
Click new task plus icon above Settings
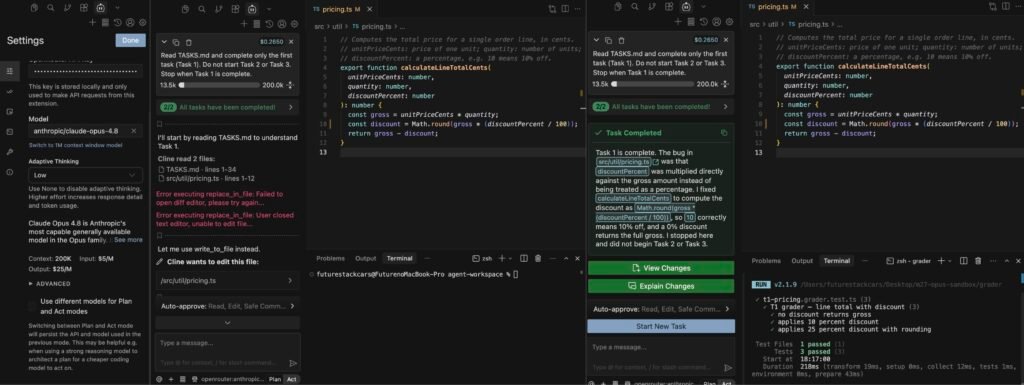click(x=93, y=22)
